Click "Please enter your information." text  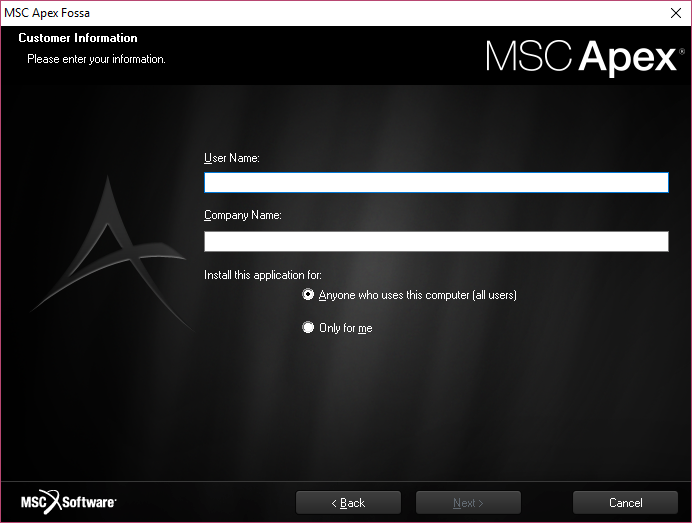click(96, 59)
